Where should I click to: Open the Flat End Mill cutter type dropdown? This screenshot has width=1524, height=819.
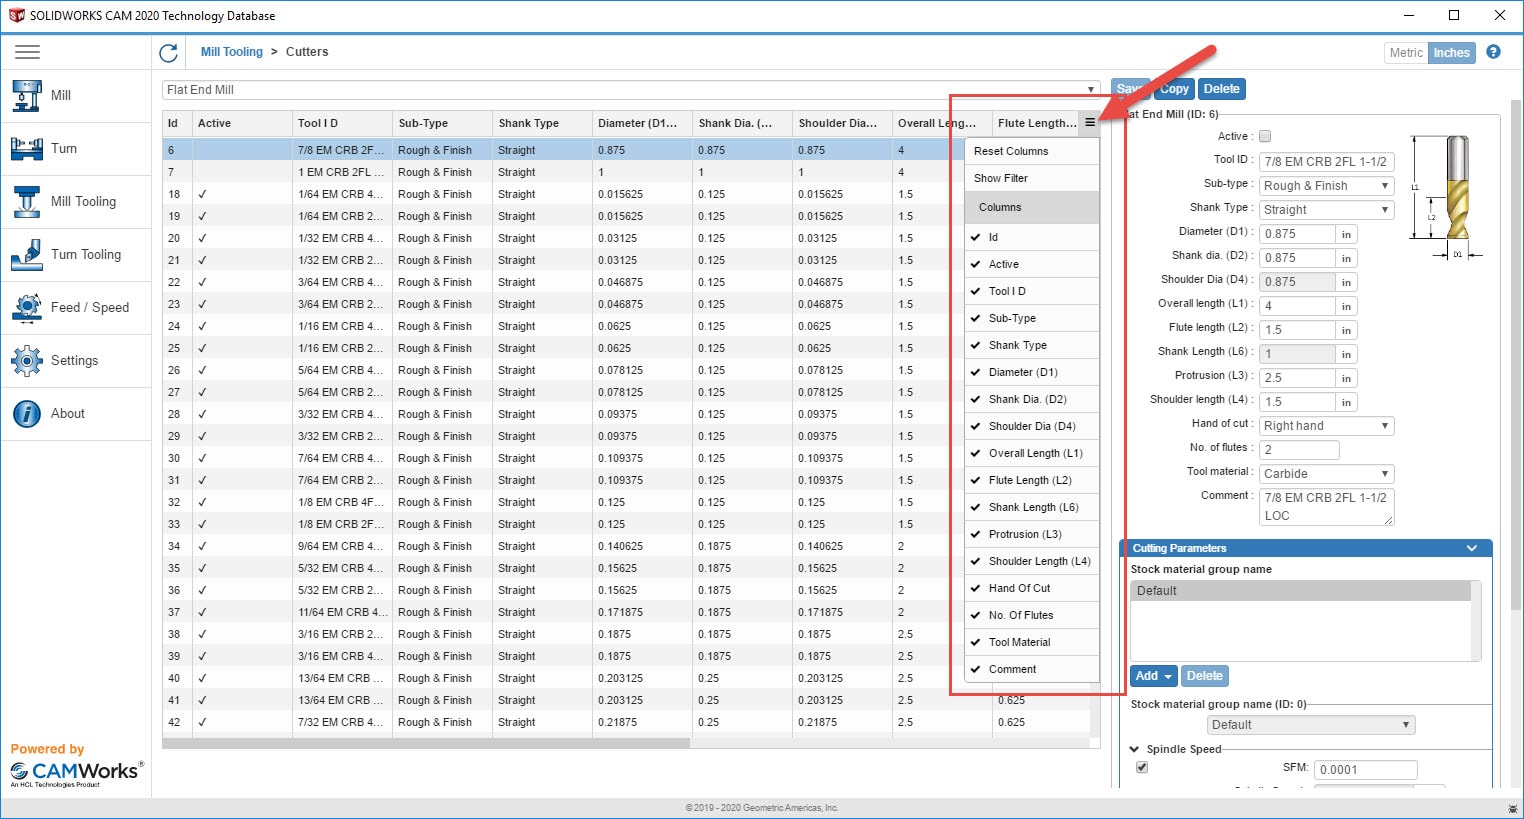tap(631, 90)
